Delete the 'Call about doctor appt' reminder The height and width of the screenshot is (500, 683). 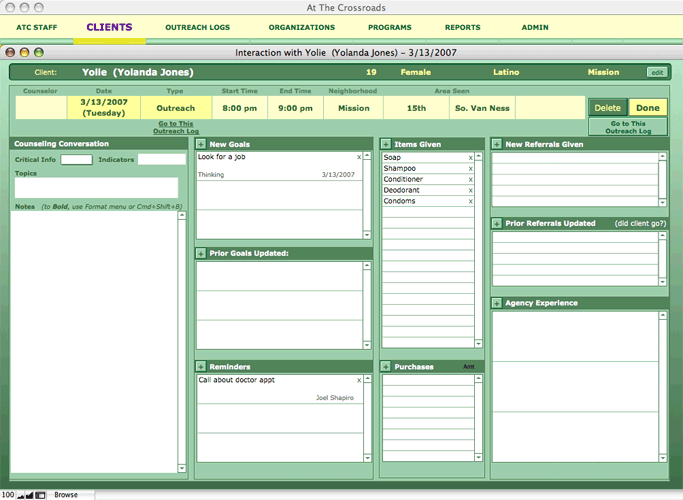[359, 380]
